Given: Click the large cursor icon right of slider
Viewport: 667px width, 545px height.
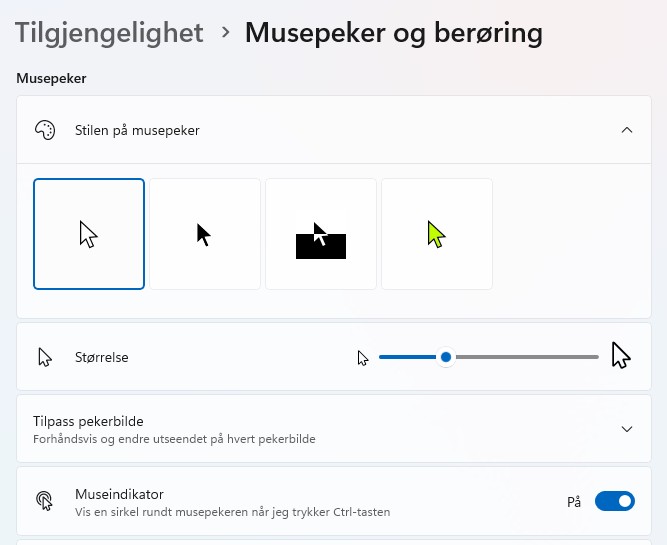Looking at the screenshot, I should pos(621,355).
